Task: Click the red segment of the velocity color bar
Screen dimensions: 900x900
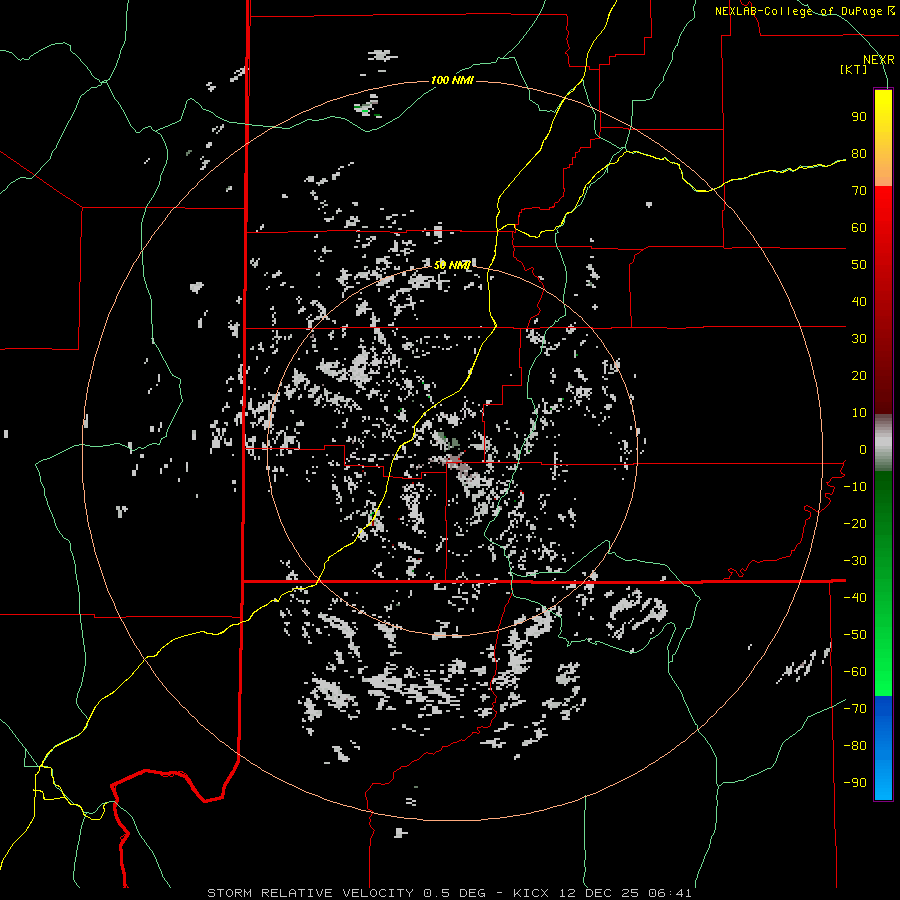Action: click(883, 300)
